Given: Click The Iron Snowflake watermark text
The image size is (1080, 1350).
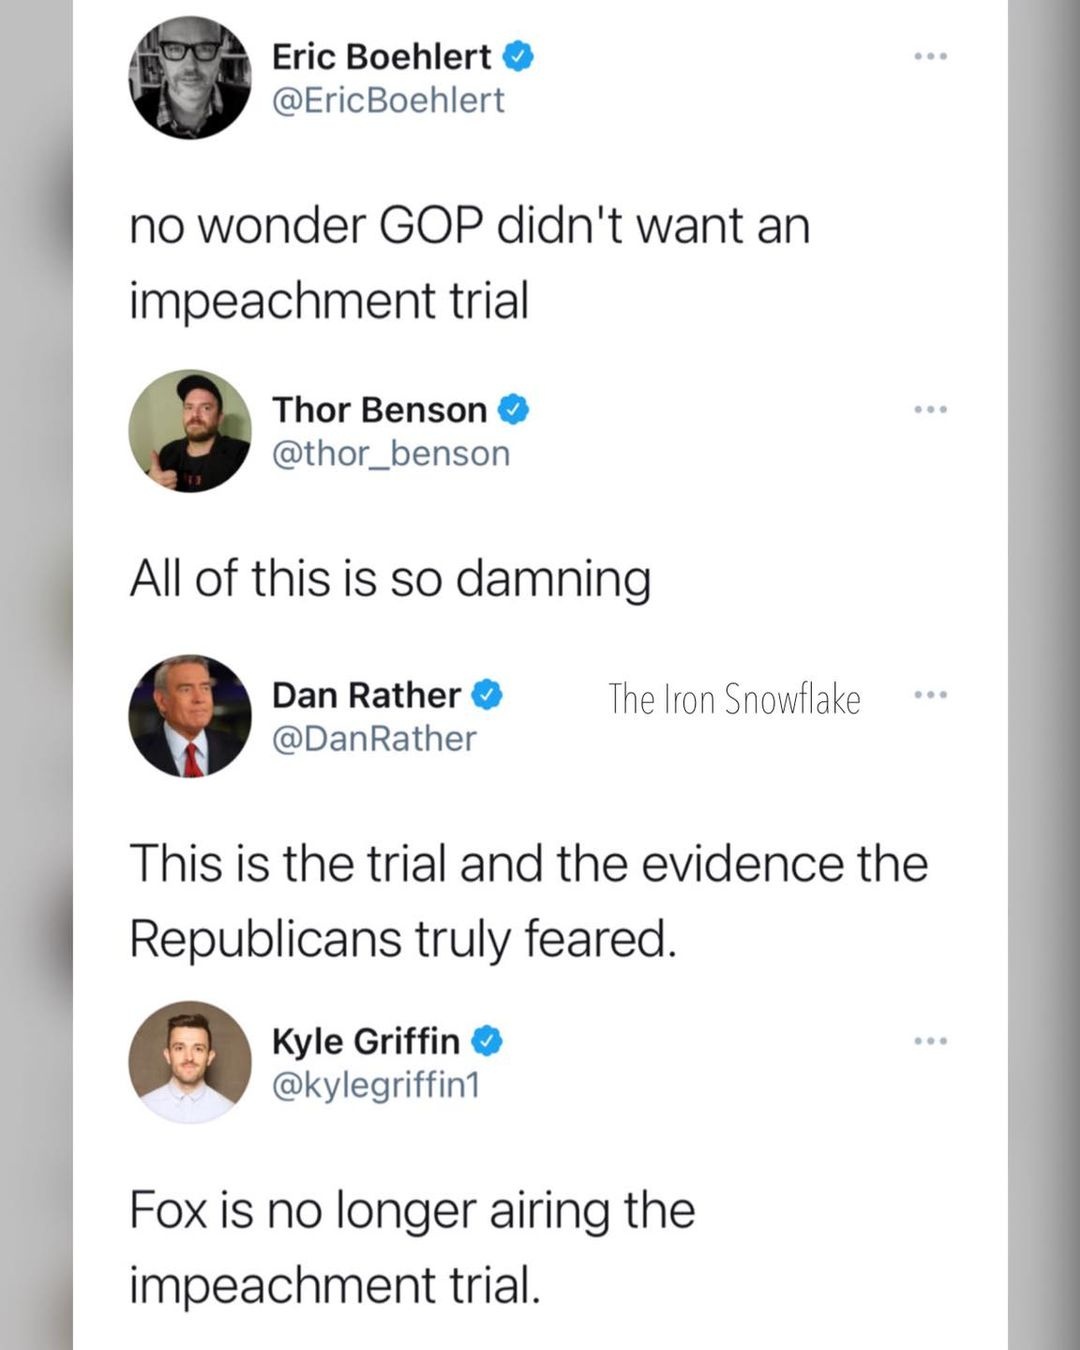Looking at the screenshot, I should (734, 698).
